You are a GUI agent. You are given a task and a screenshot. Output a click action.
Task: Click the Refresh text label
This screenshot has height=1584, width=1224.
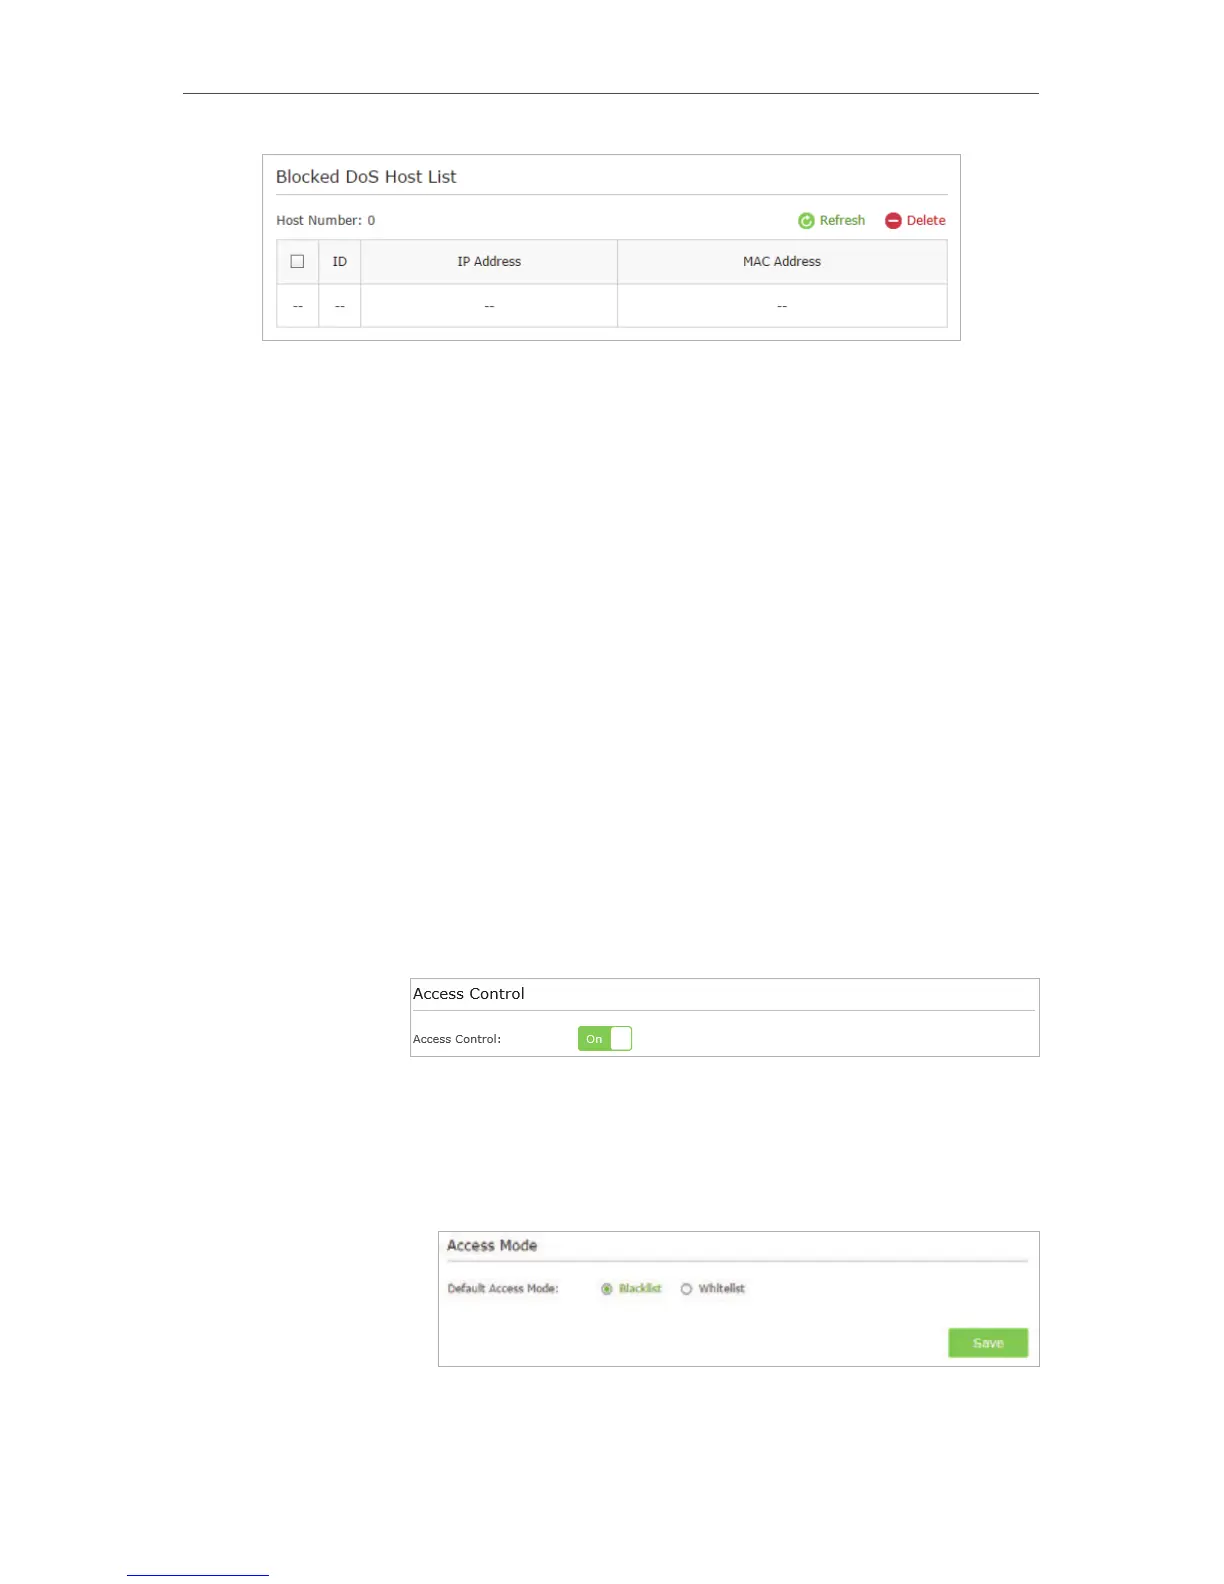pyautogui.click(x=842, y=220)
